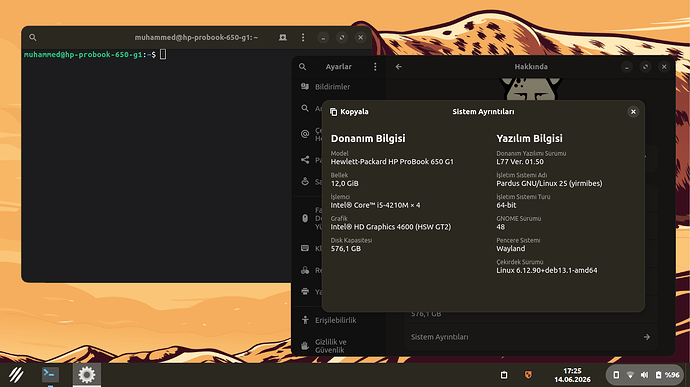Screen dimensions: 690x387
Task: Click model text Hewlett-Packard HP ProBook 650 G1
Action: pos(392,162)
